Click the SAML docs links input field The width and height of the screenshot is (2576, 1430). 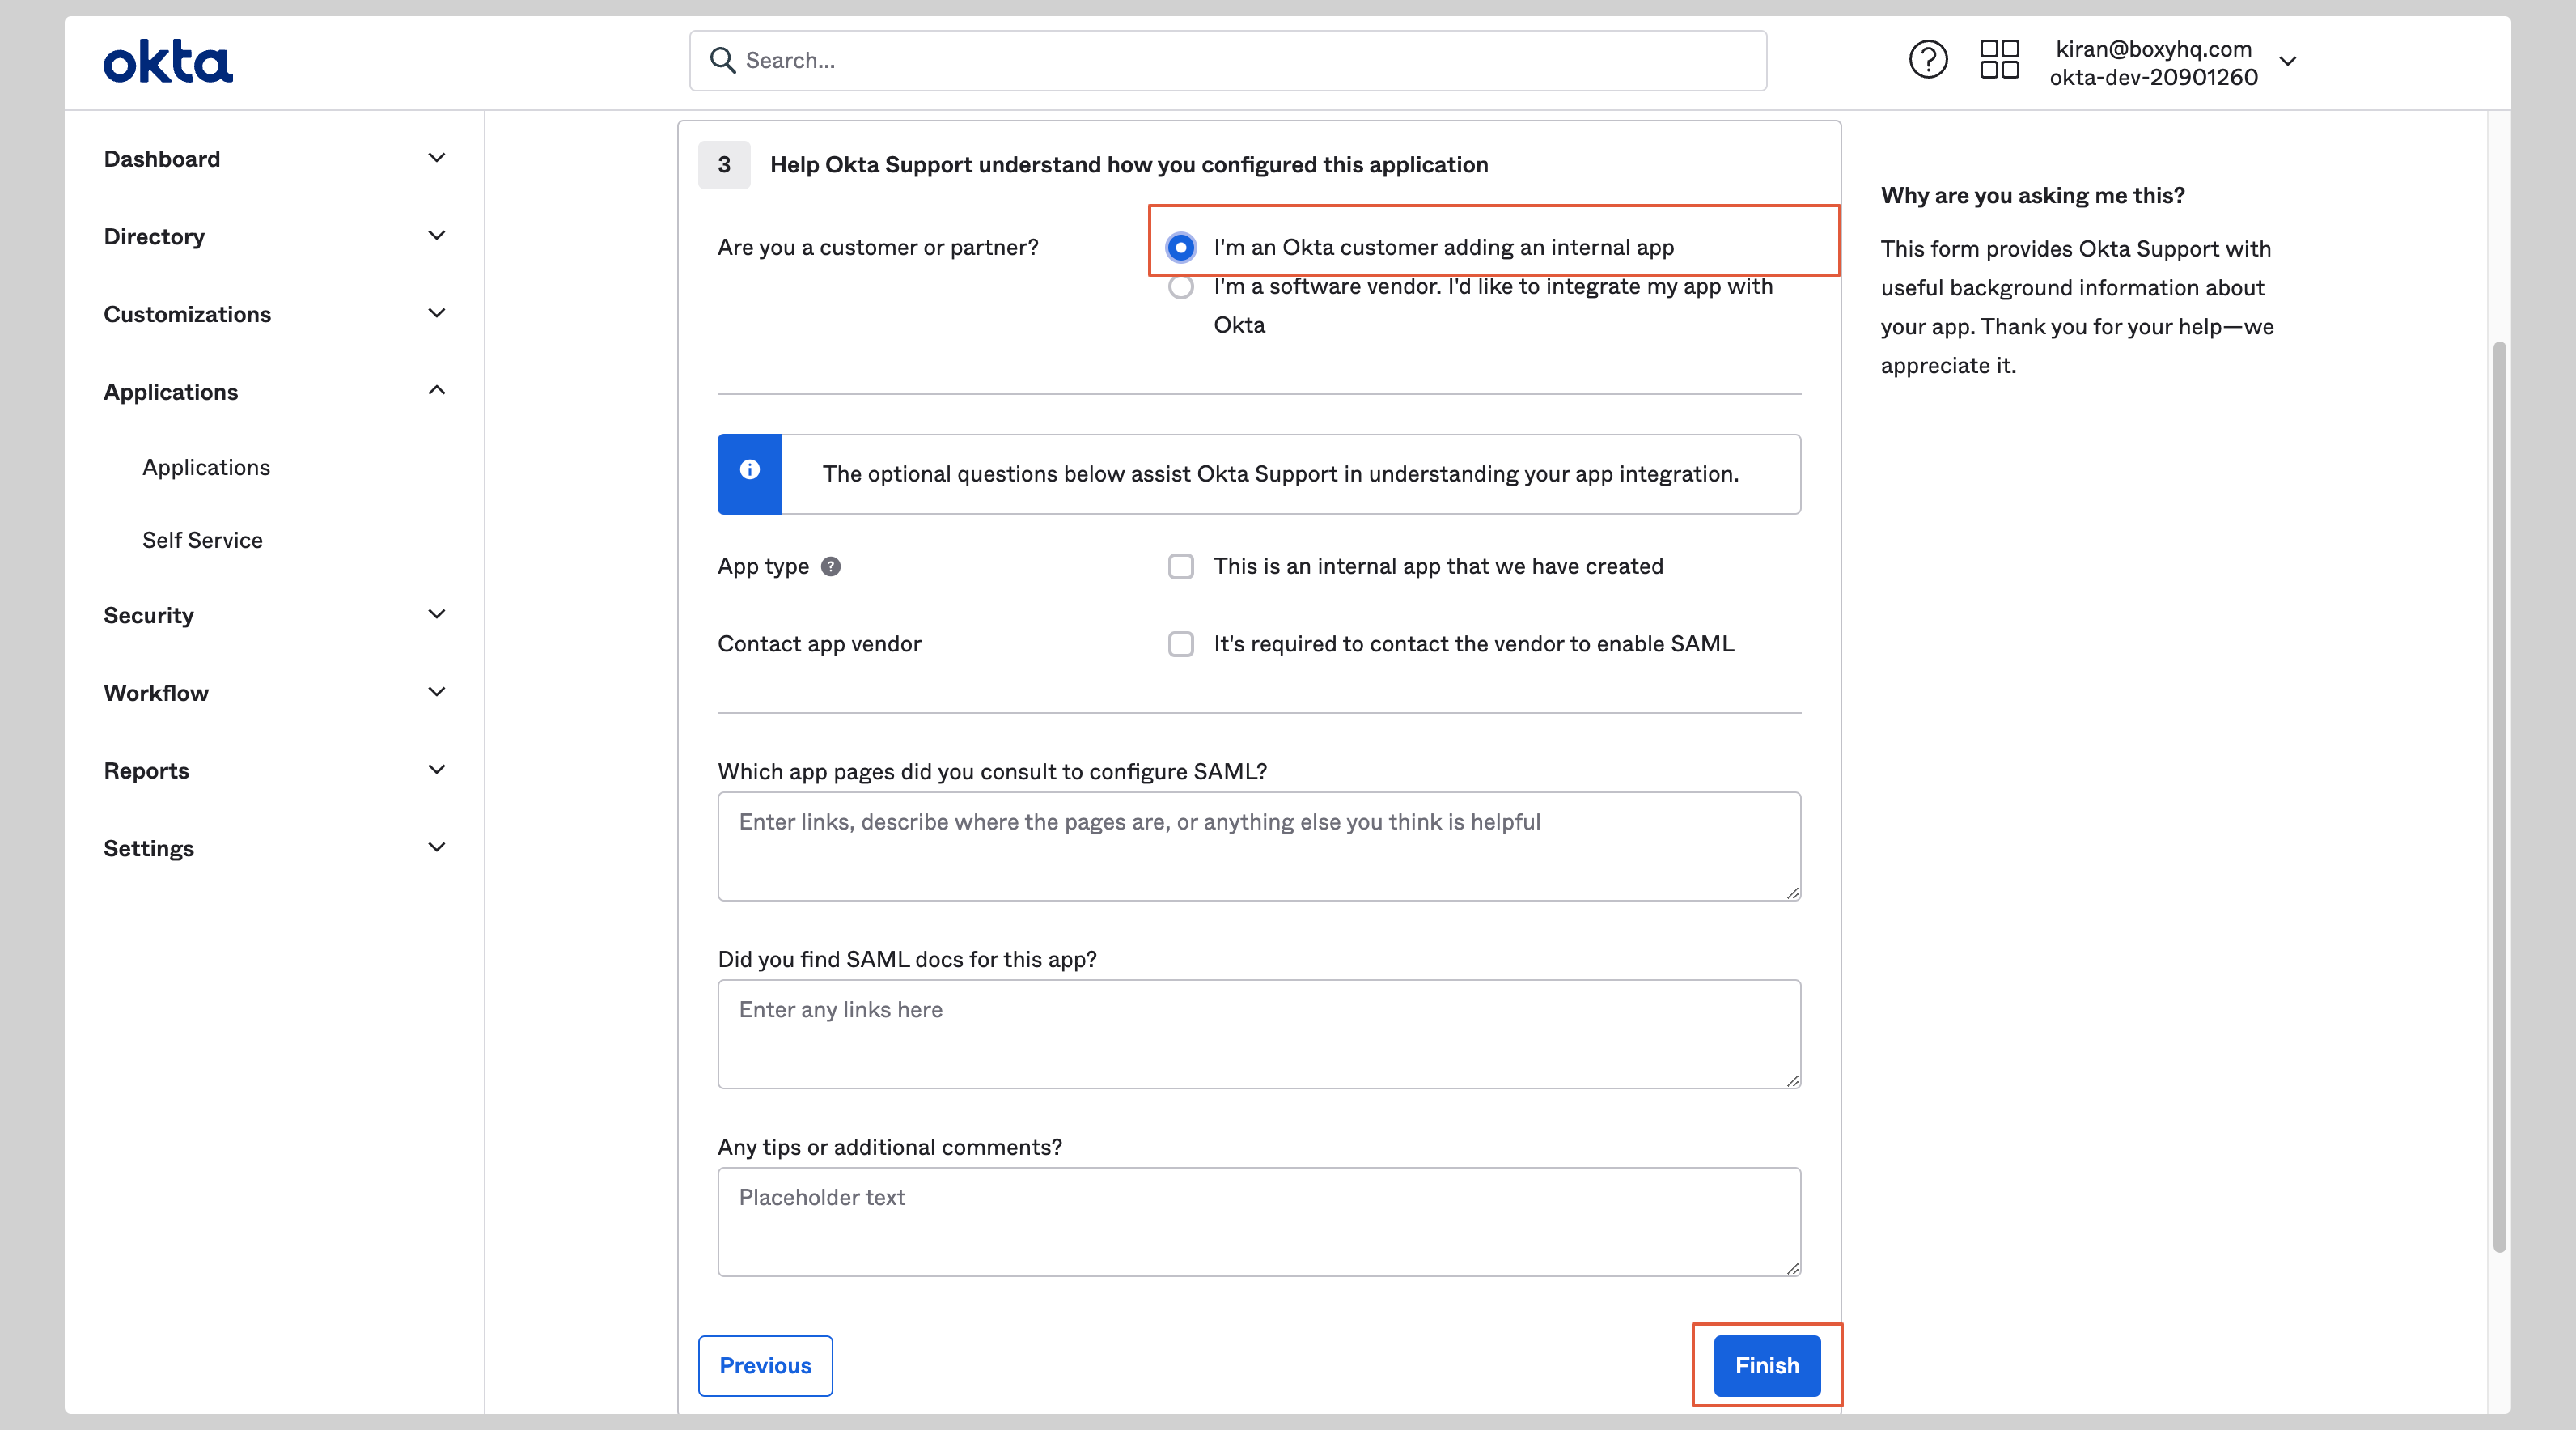(x=1257, y=1034)
